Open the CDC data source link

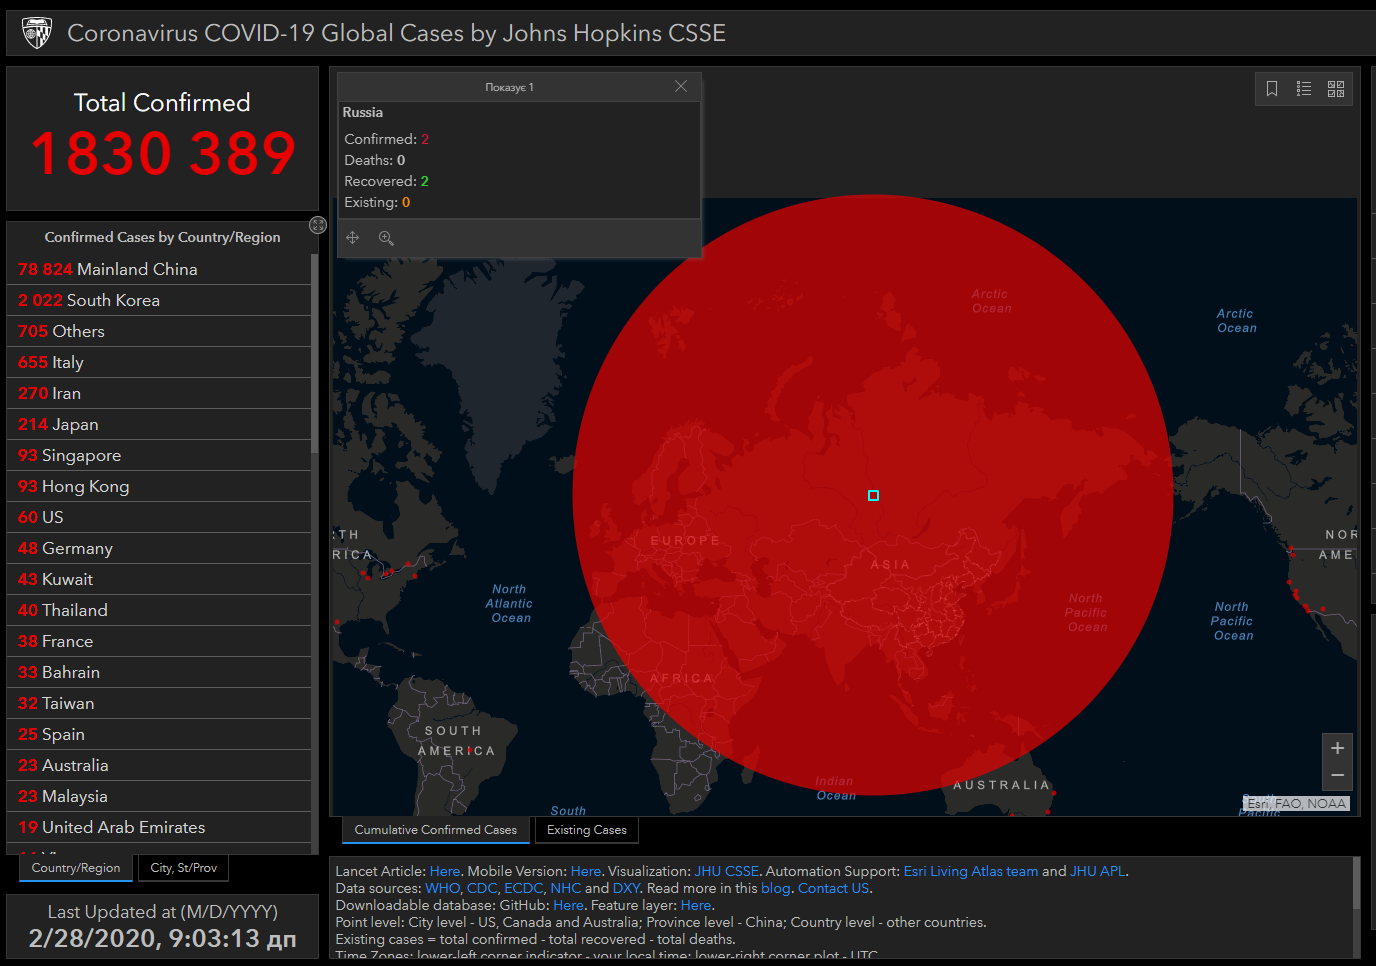(481, 888)
